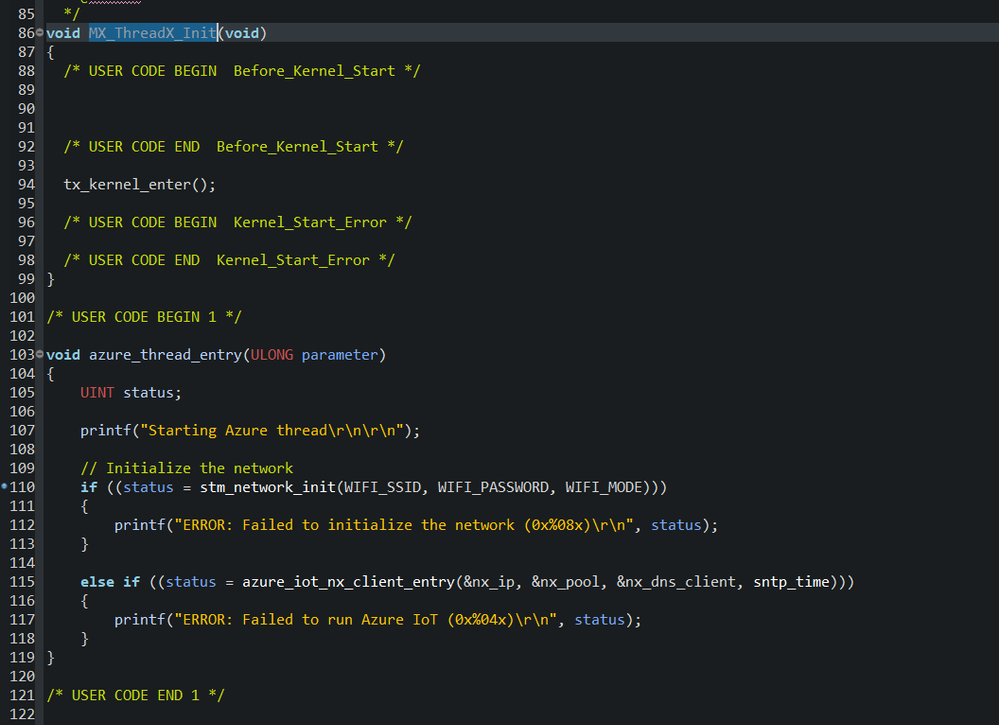This screenshot has width=999, height=725.
Task: Select the highlighted MX_ThreadX_Init function name
Action: 153,33
